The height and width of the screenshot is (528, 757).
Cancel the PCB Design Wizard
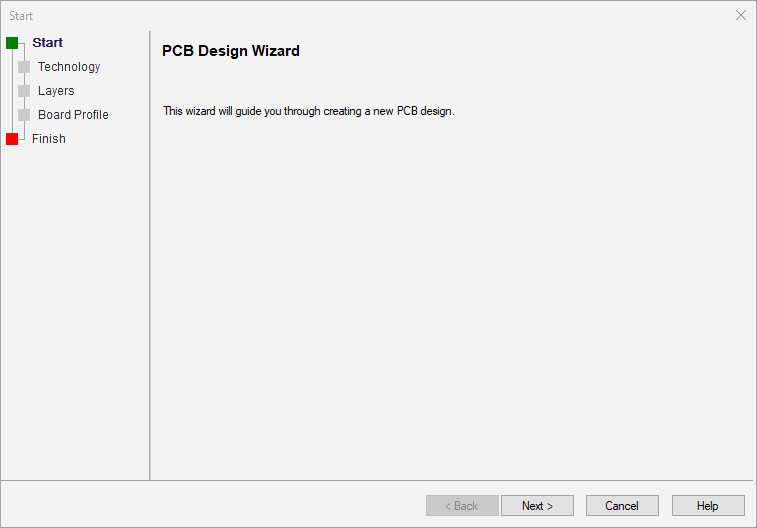(x=622, y=506)
